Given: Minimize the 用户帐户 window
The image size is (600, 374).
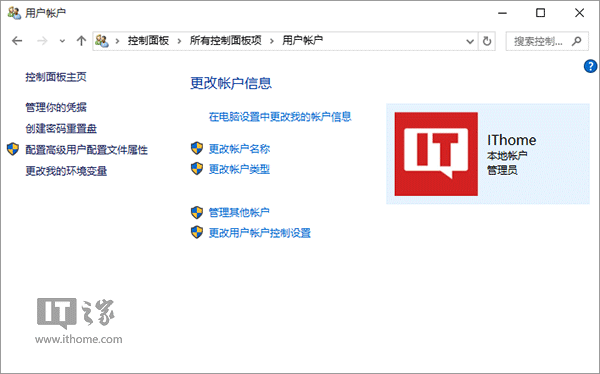Looking at the screenshot, I should pos(502,13).
